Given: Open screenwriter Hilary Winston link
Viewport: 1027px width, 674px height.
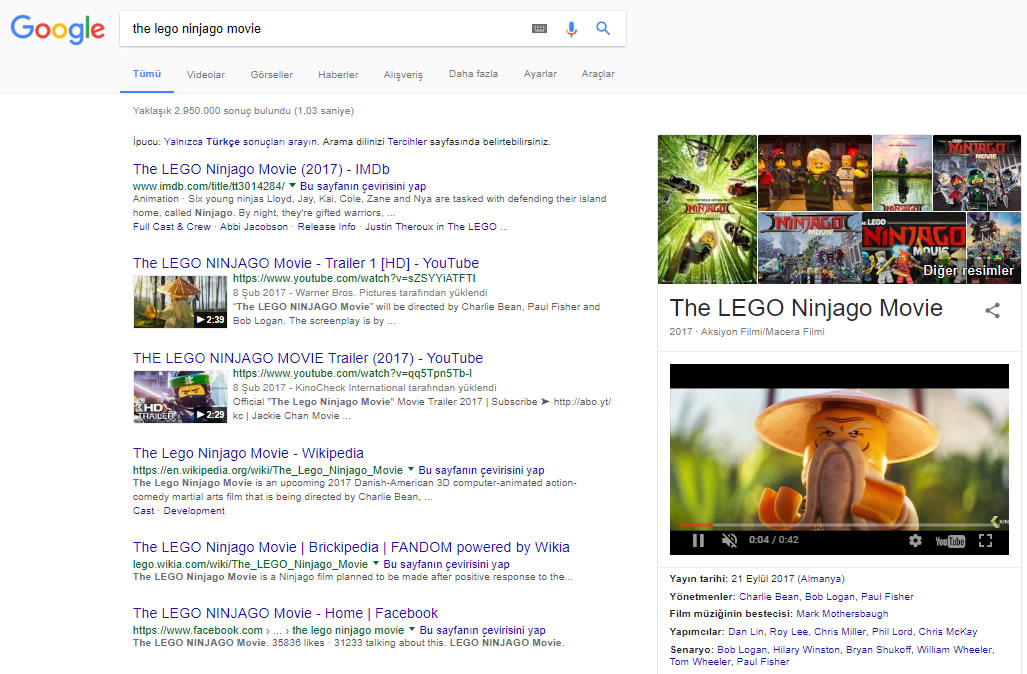Looking at the screenshot, I should tap(806, 650).
